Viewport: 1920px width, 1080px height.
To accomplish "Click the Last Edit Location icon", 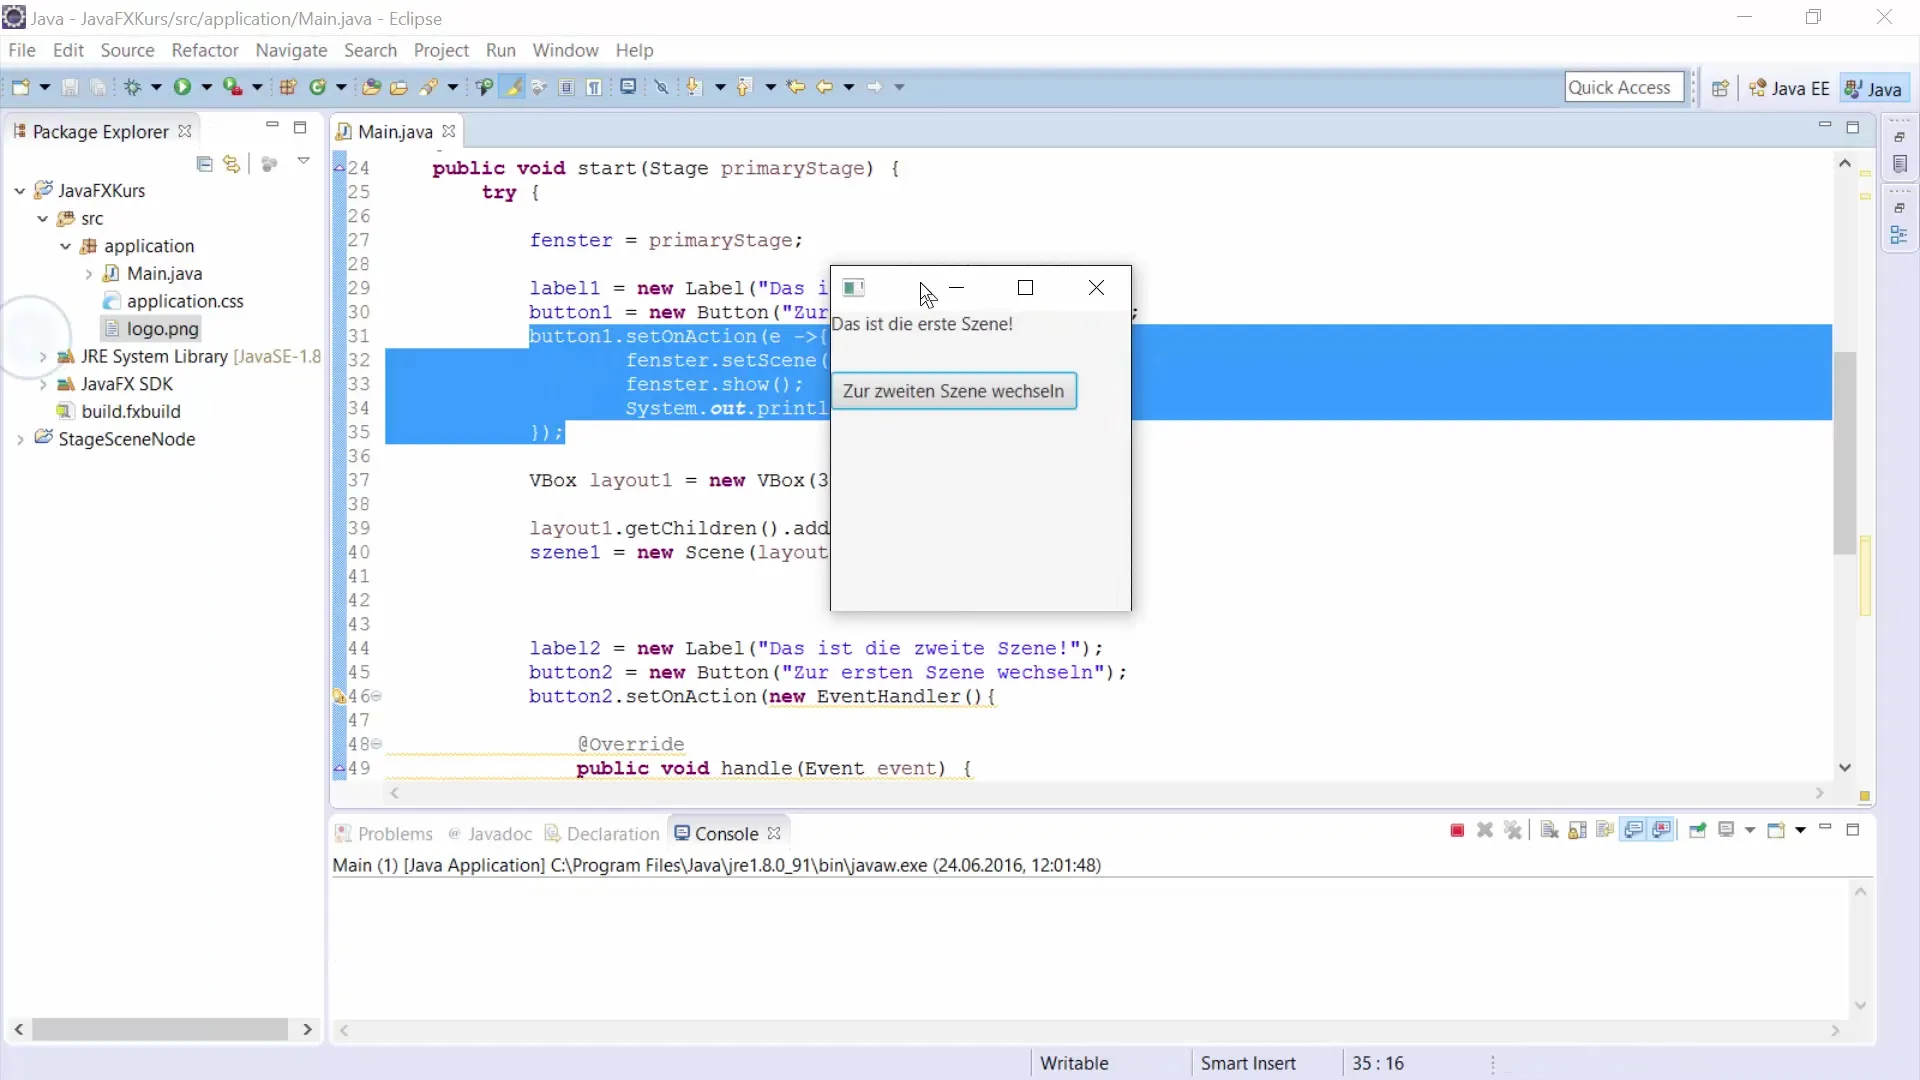I will click(x=796, y=87).
